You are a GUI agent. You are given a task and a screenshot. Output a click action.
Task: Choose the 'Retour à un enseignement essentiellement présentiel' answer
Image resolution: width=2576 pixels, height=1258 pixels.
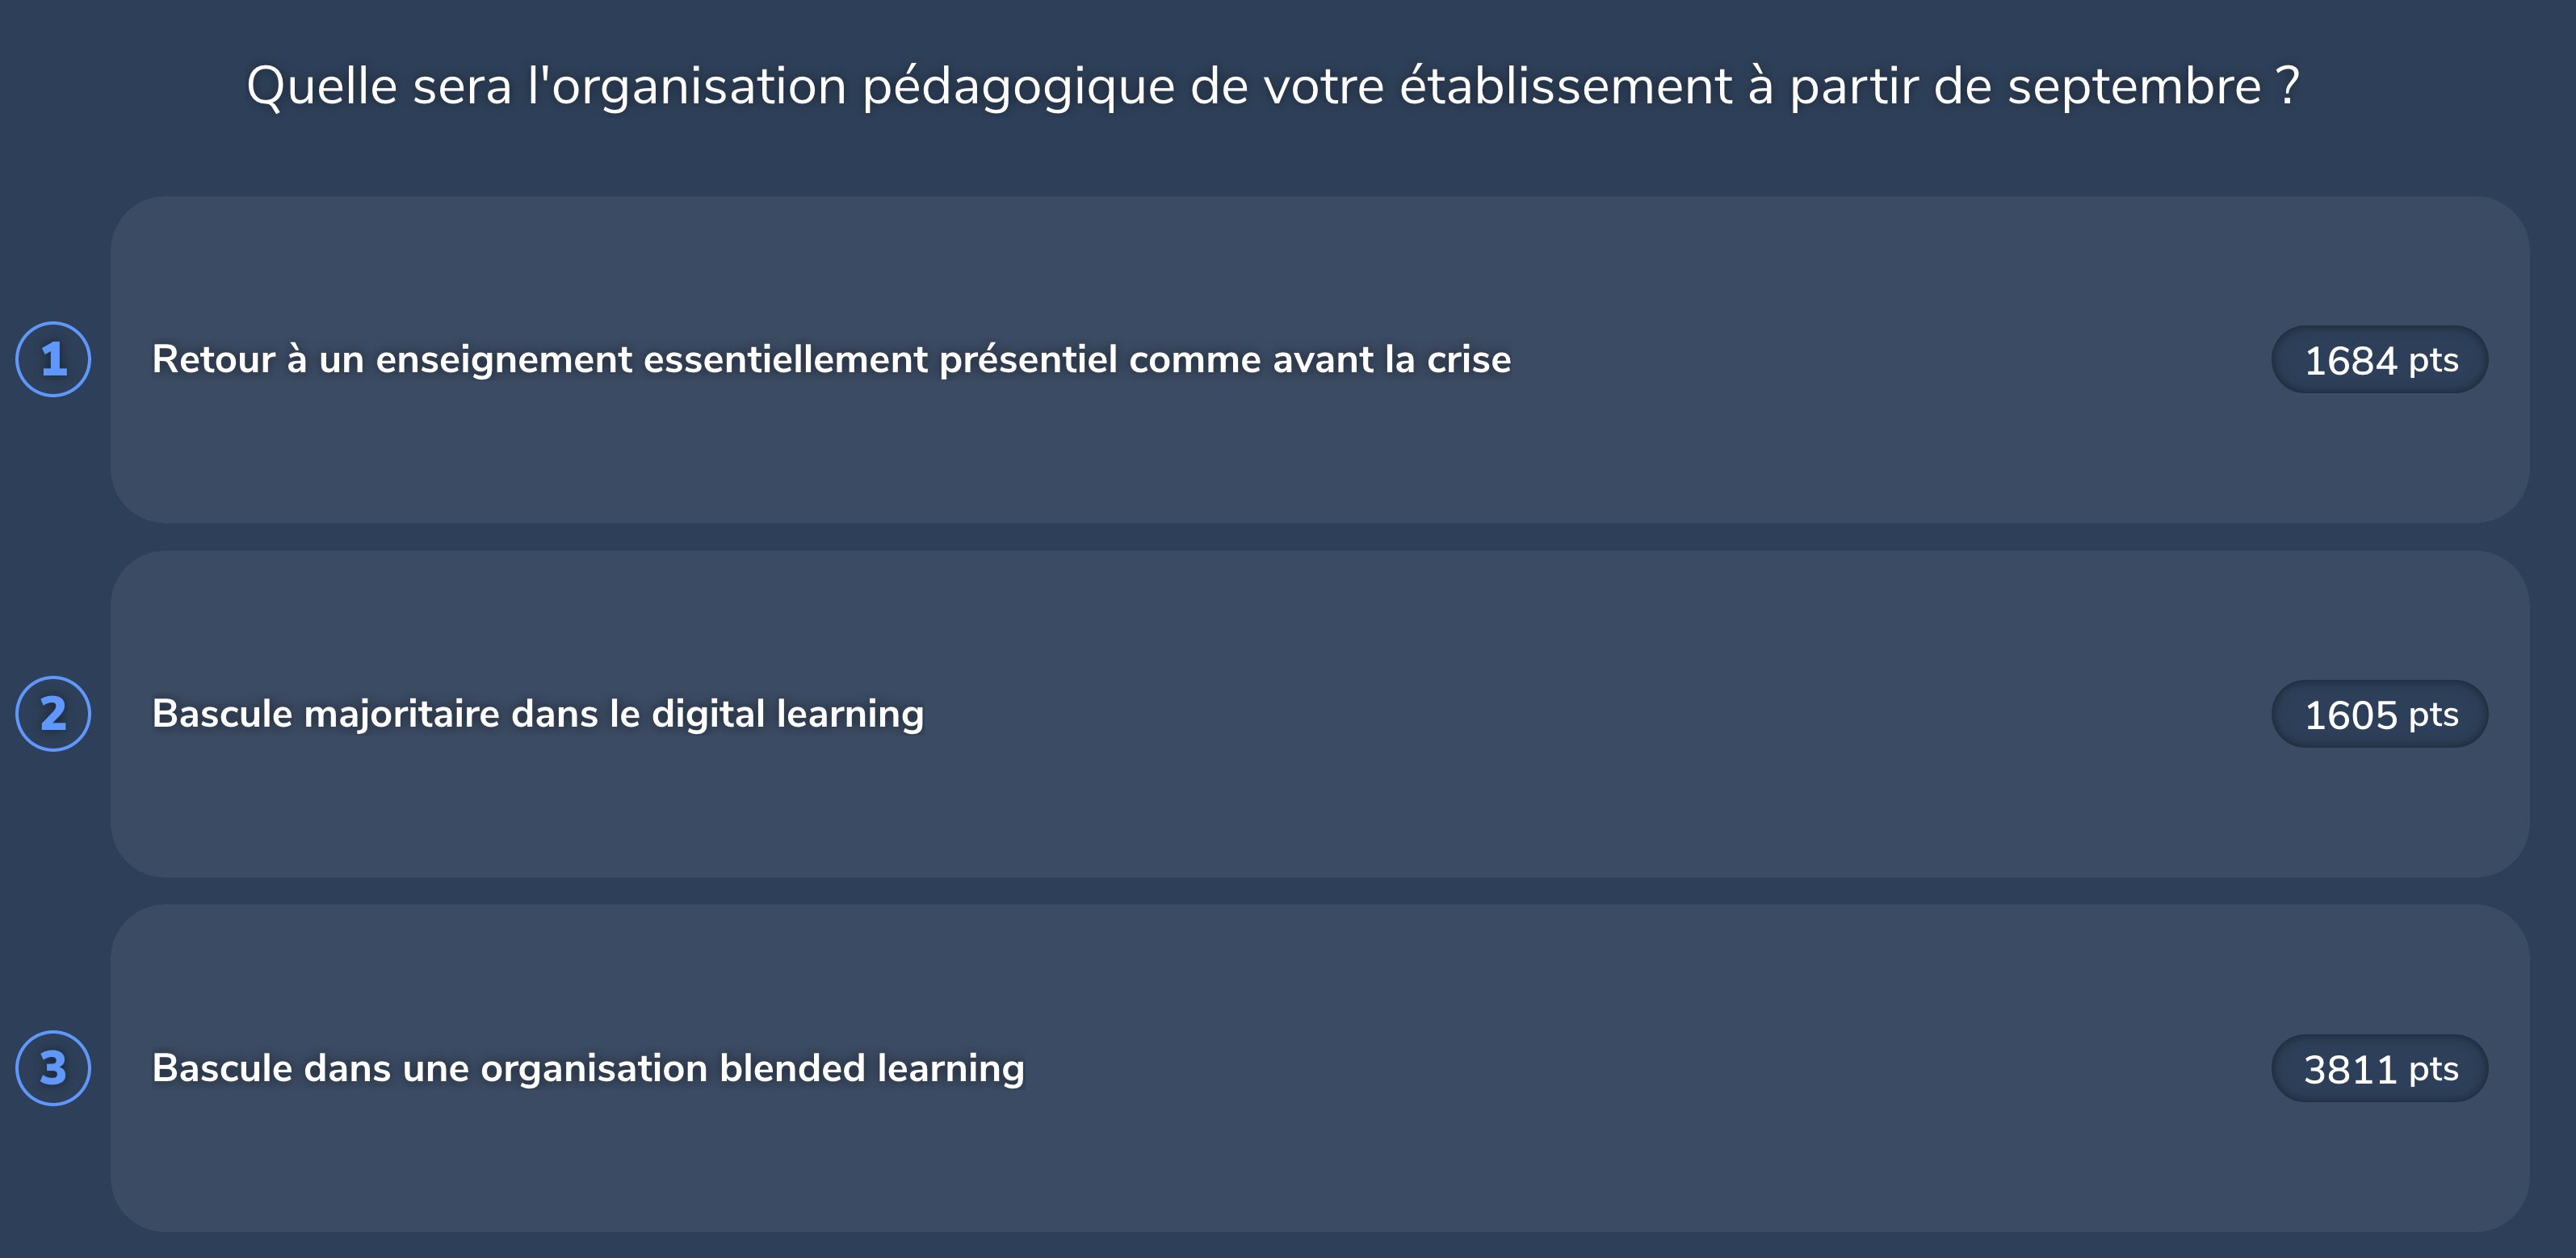(x=830, y=359)
